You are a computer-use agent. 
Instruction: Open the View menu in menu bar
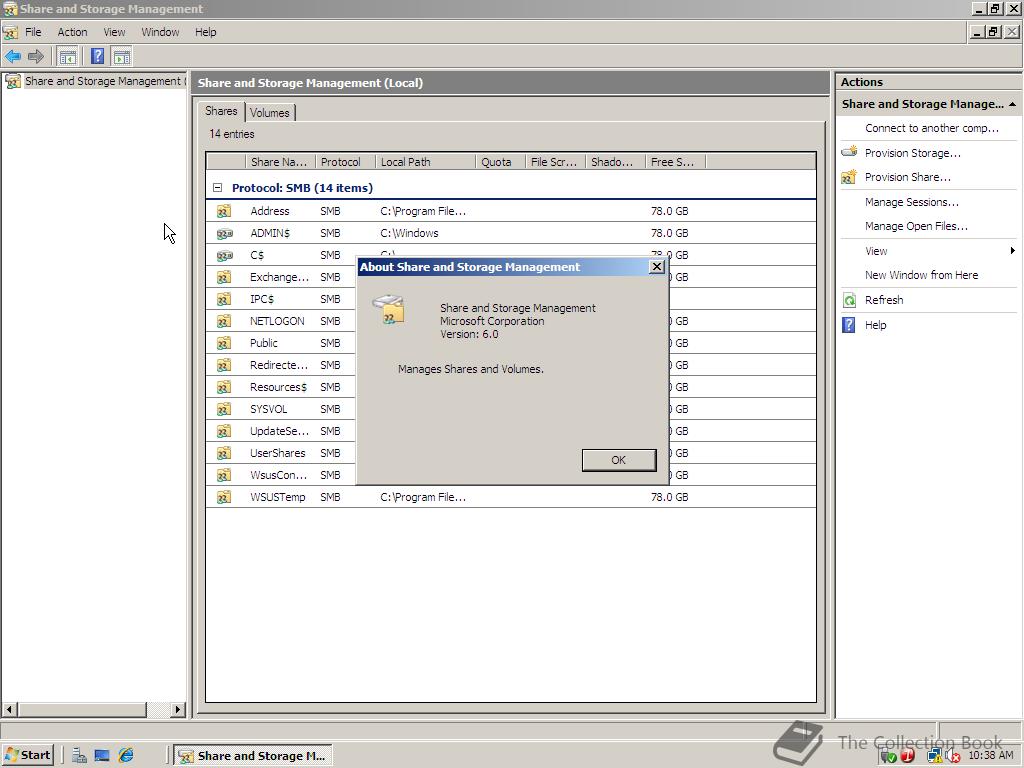[114, 32]
